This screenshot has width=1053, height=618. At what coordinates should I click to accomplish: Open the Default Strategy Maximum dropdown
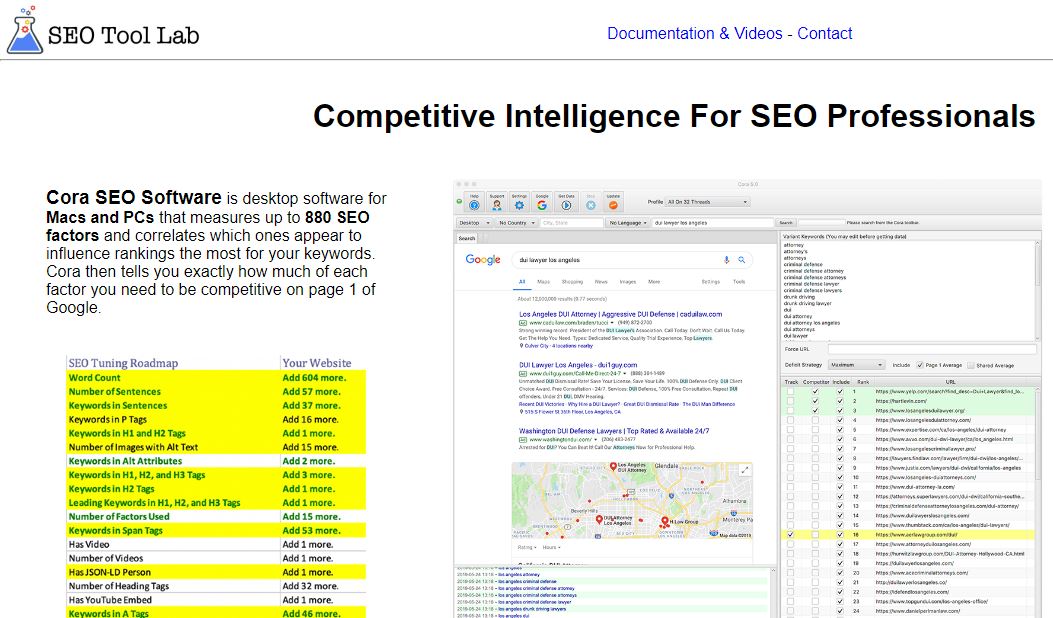(x=857, y=365)
